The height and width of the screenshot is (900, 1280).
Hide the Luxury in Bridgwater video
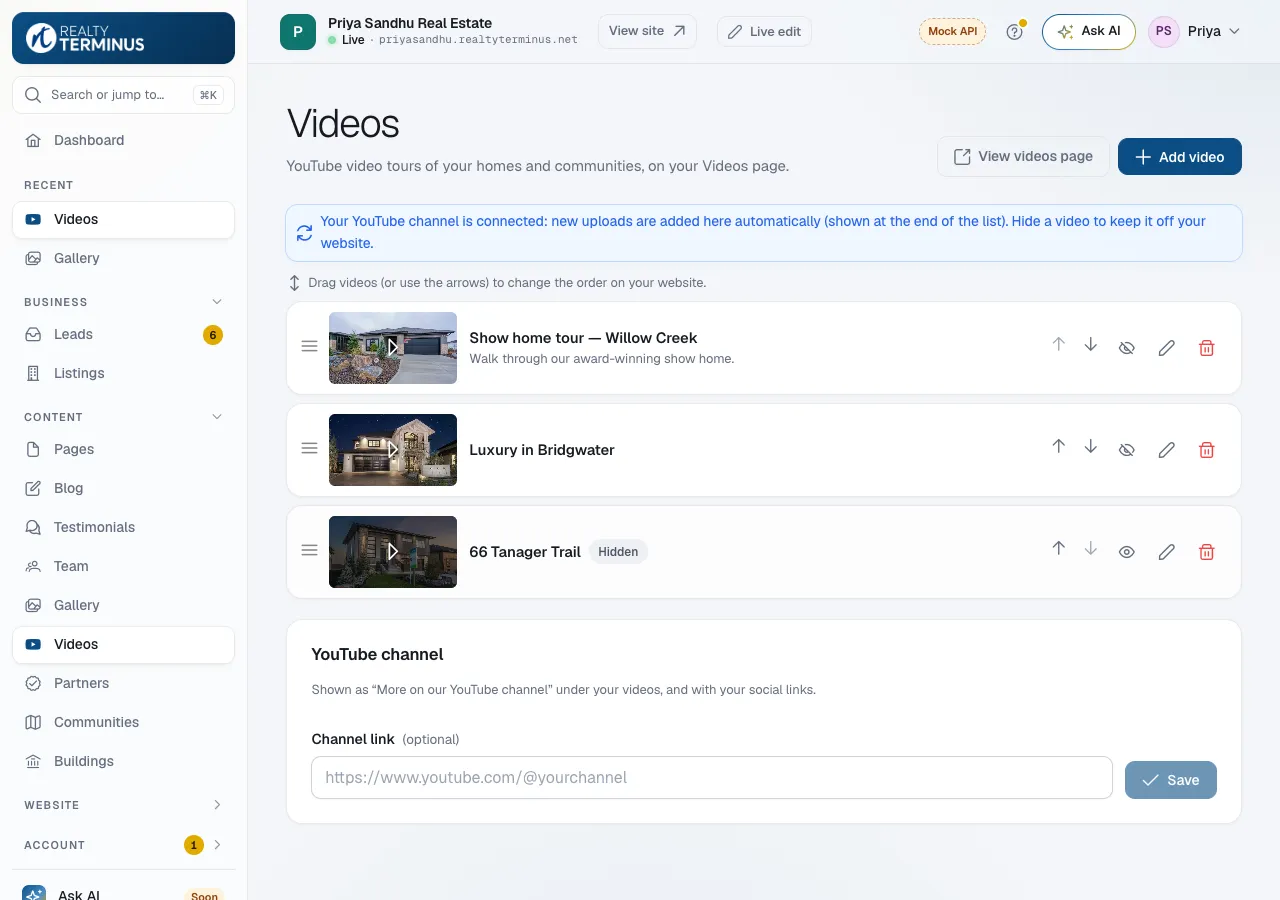[x=1127, y=450]
